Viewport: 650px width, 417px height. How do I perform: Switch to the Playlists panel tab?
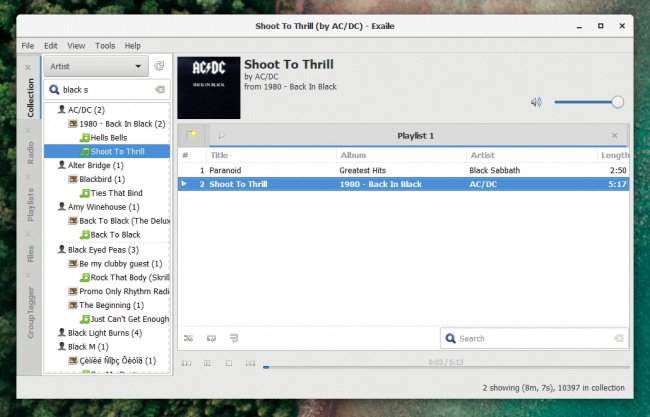(30, 204)
